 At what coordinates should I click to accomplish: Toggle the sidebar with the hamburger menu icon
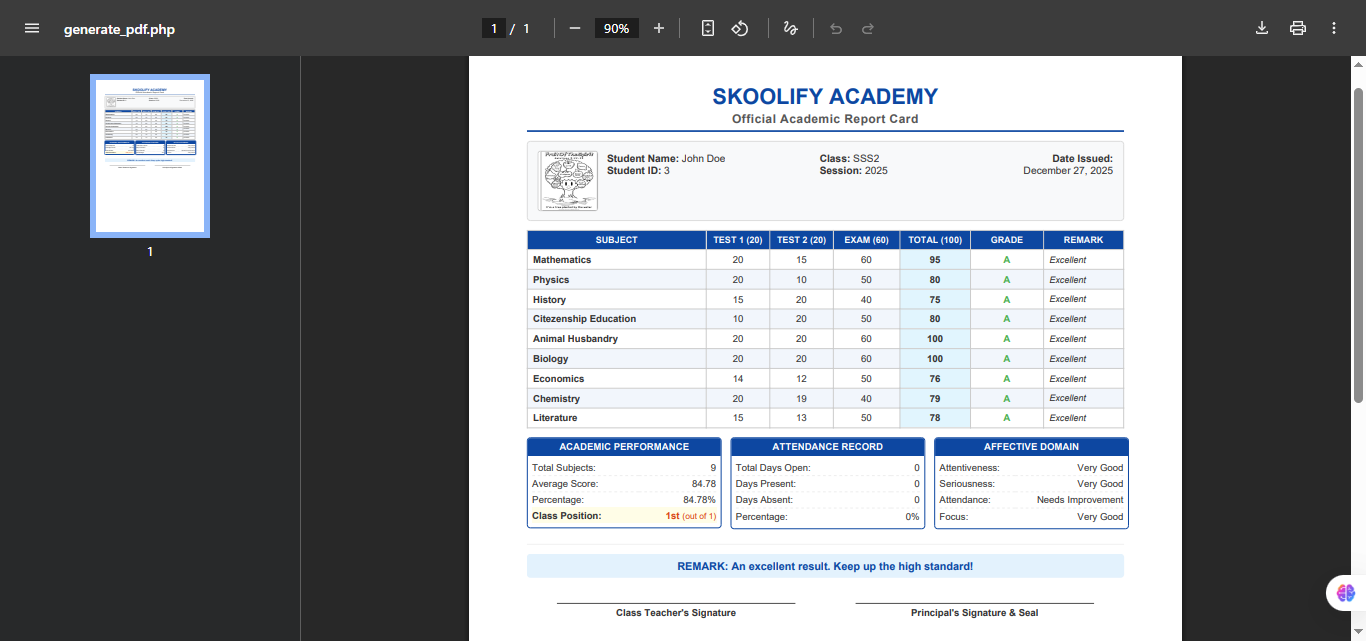[x=32, y=28]
